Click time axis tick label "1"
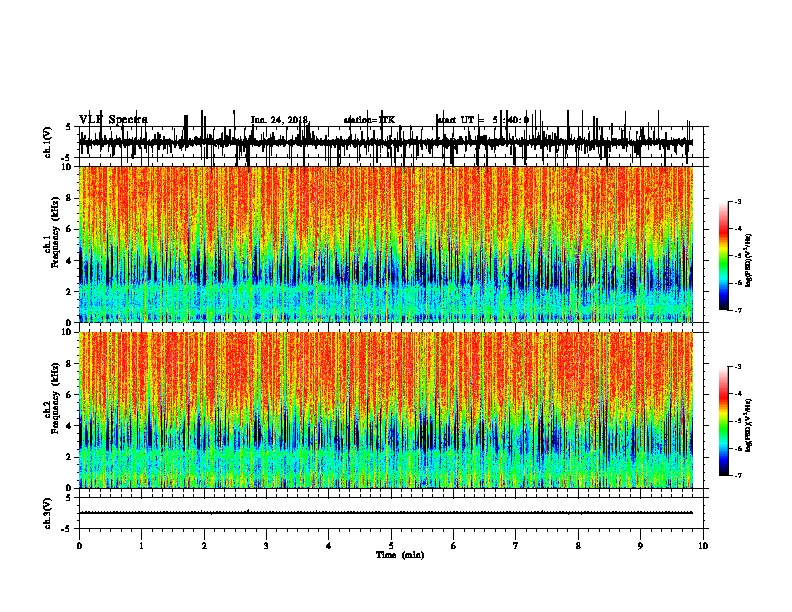Image resolution: width=792 pixels, height=612 pixels. 141,546
